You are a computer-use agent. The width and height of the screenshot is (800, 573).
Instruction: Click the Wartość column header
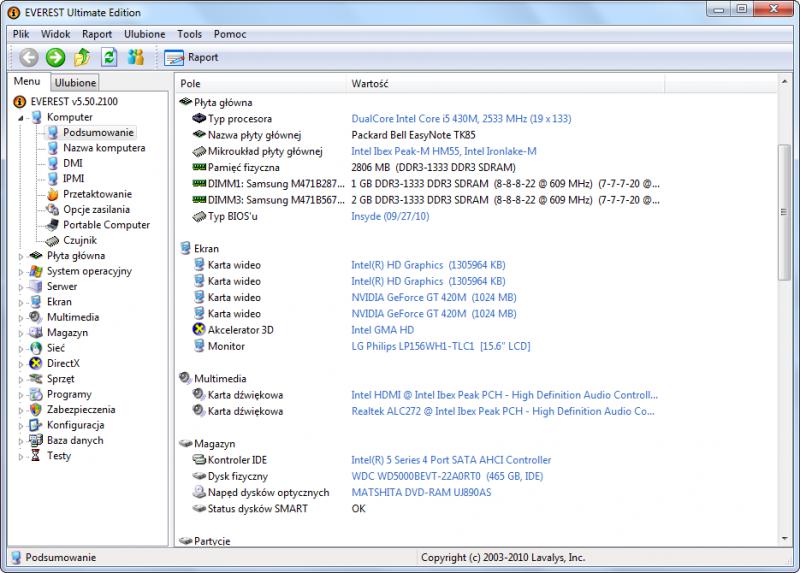(x=505, y=84)
